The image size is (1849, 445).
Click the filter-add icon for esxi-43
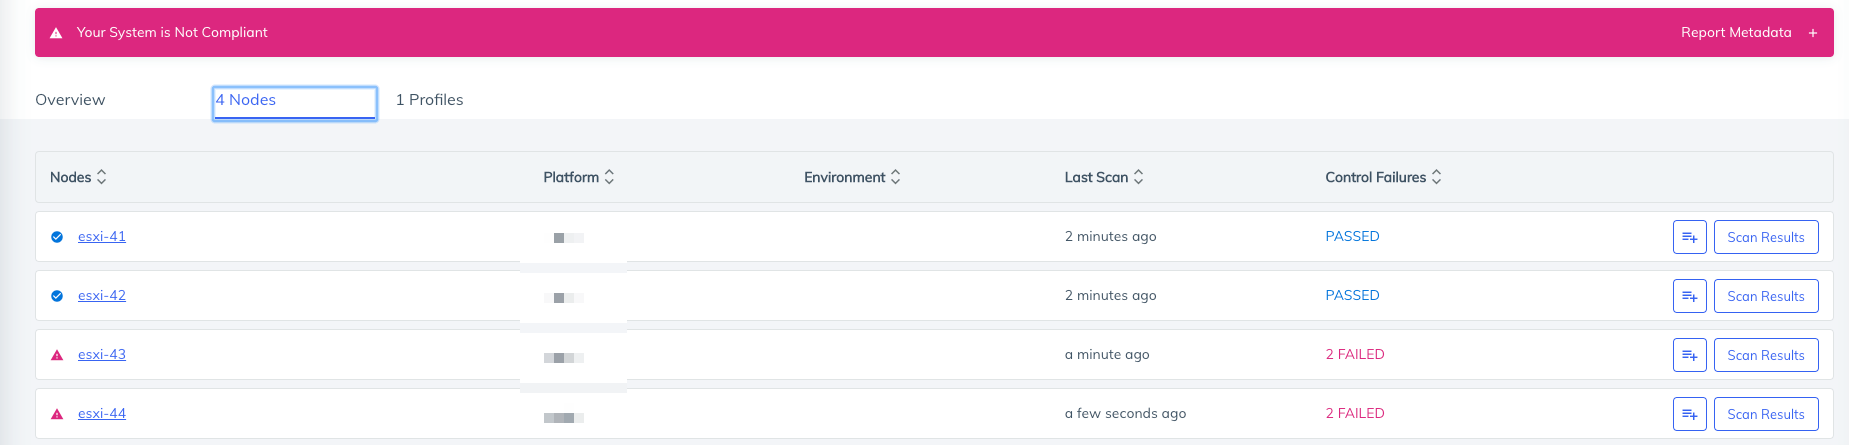point(1689,355)
